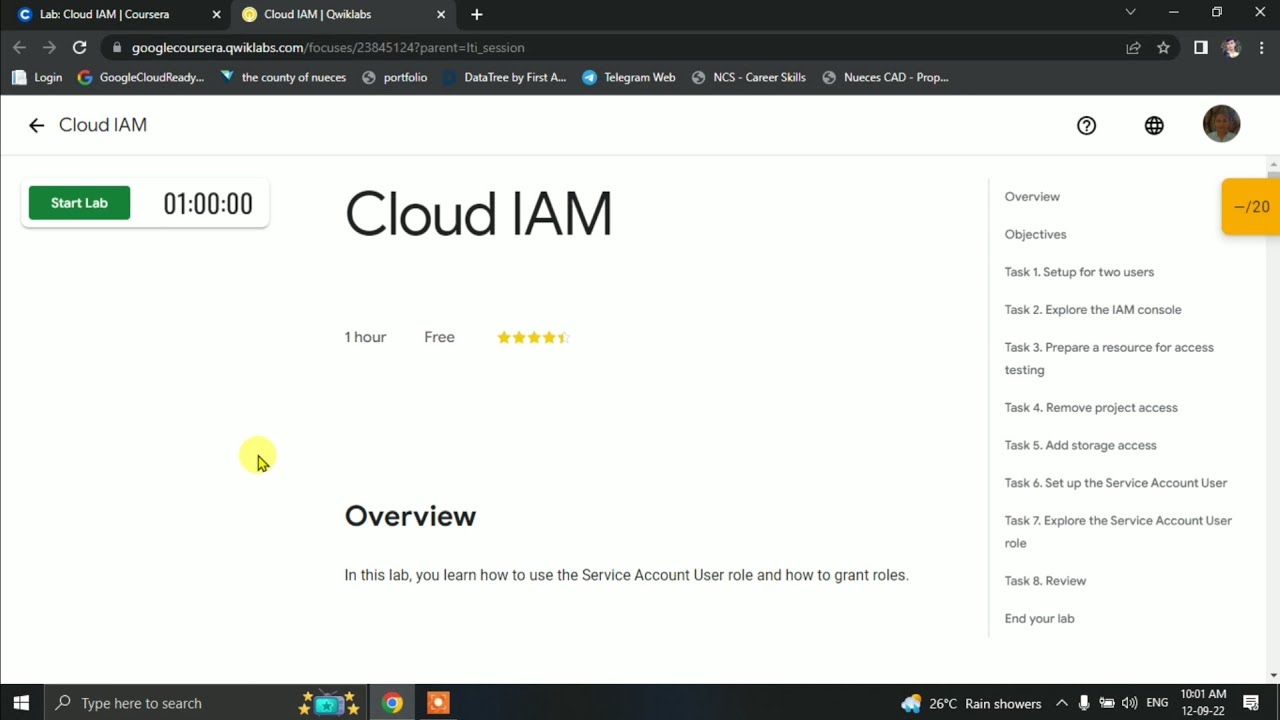
Task: Open the Windows Start menu
Action: pos(21,703)
